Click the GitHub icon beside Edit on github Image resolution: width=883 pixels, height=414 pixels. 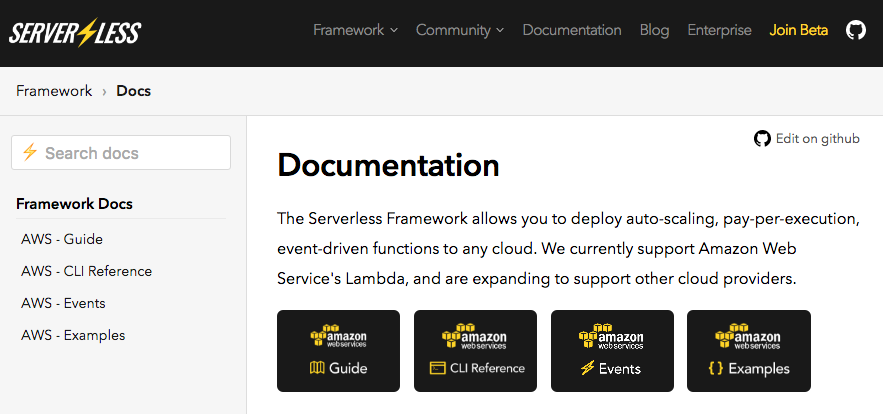coord(762,139)
